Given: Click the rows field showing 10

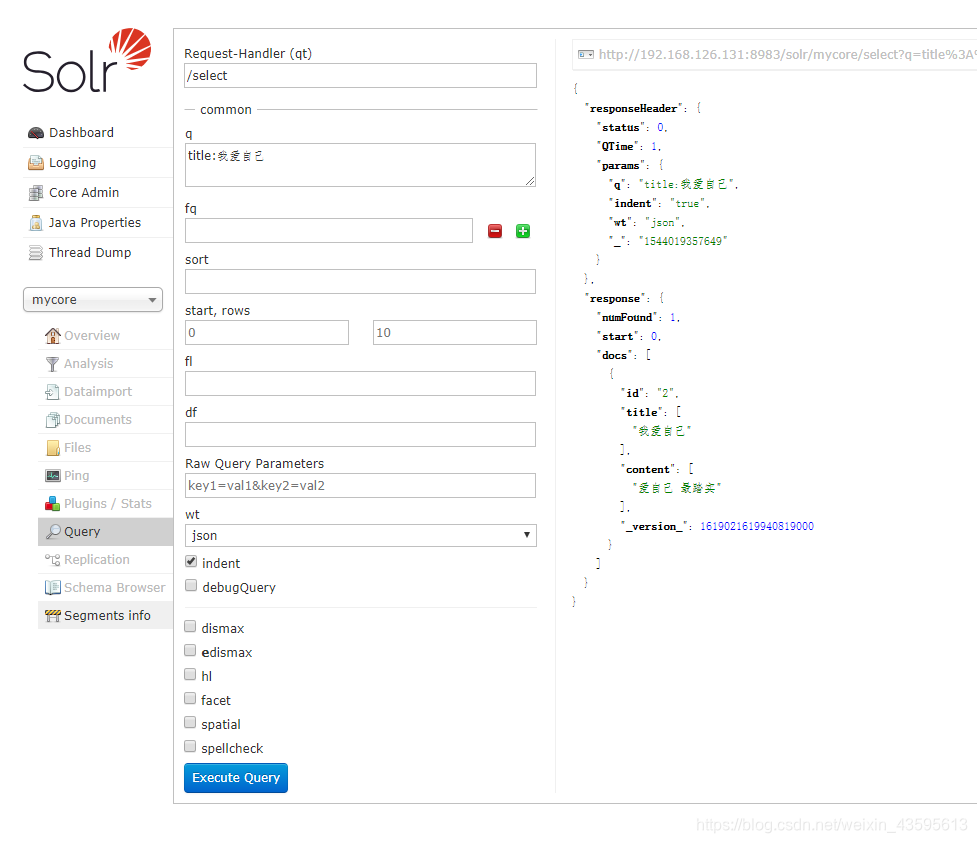Looking at the screenshot, I should [x=455, y=333].
